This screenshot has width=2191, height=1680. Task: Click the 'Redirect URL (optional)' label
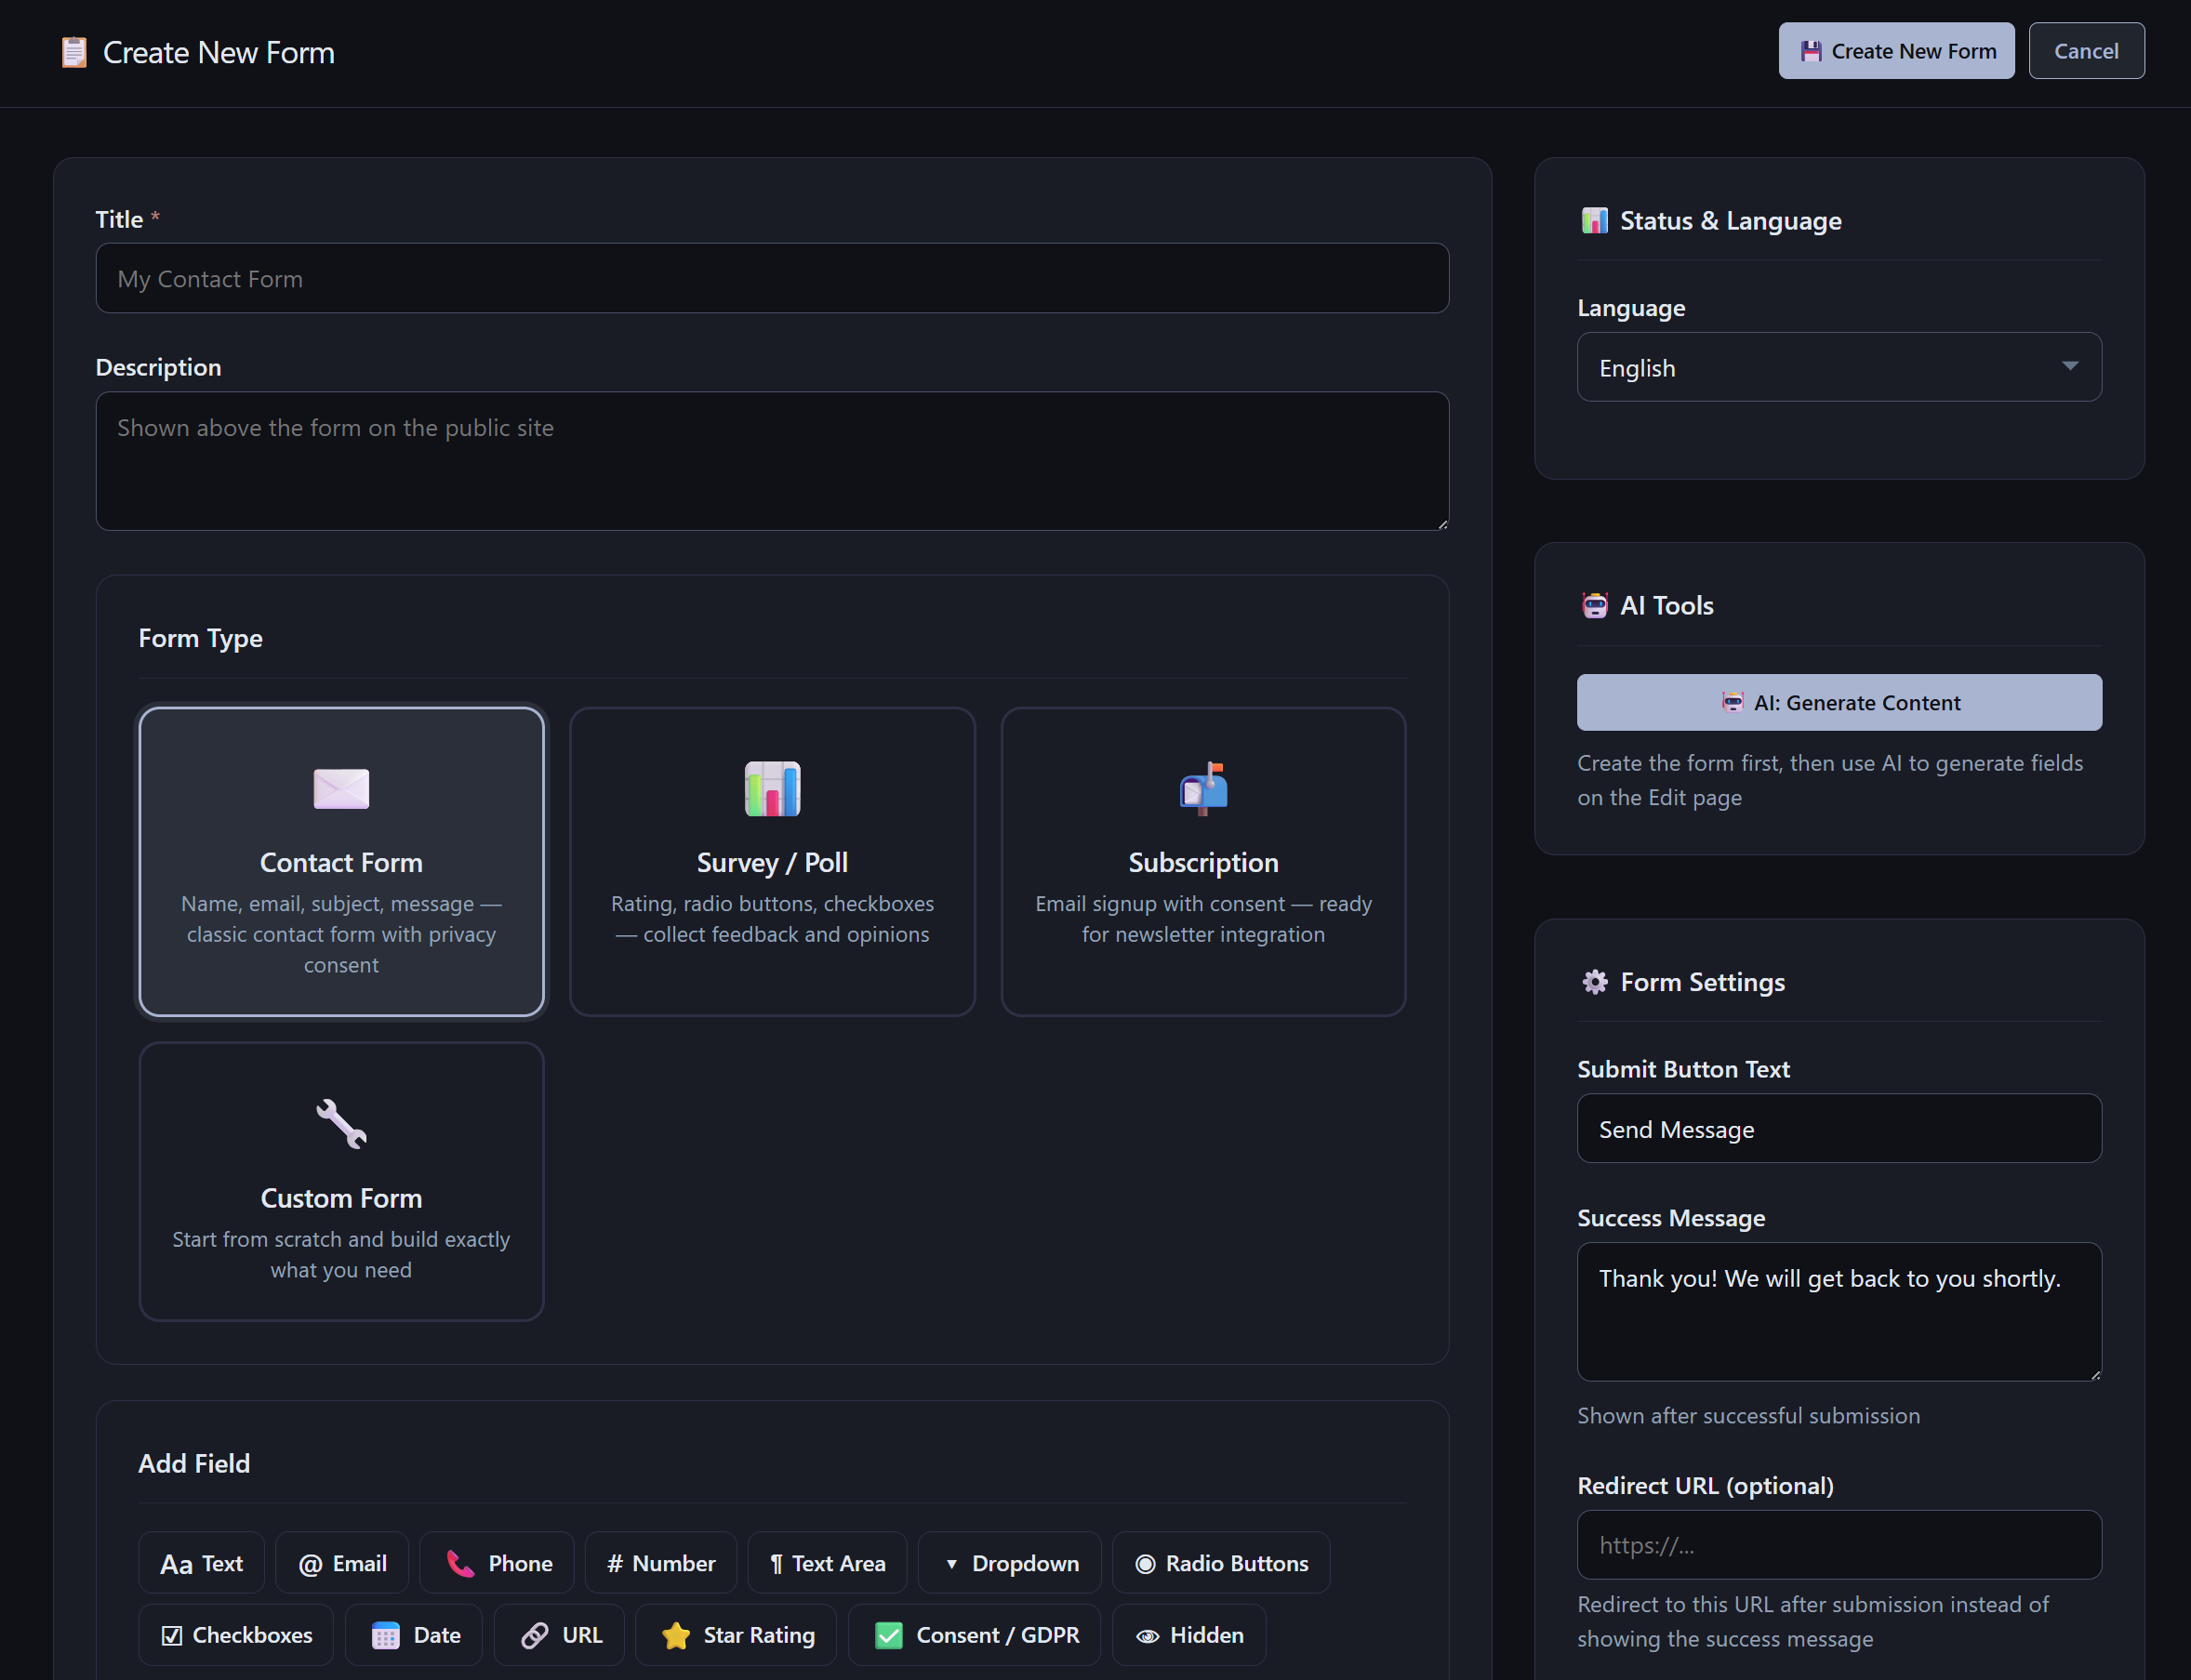(1705, 1485)
